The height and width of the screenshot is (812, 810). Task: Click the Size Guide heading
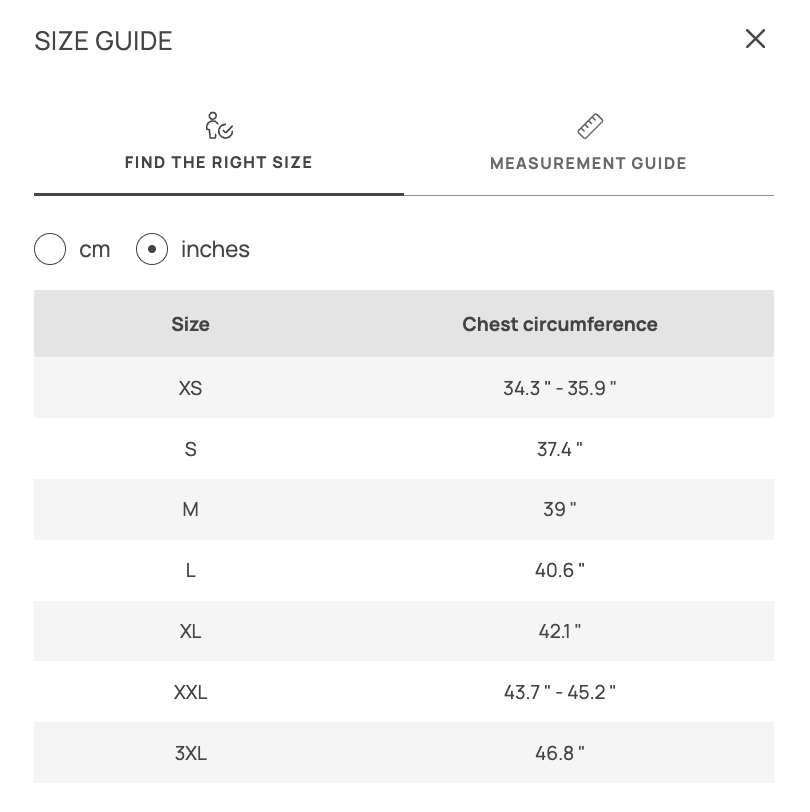coord(104,41)
